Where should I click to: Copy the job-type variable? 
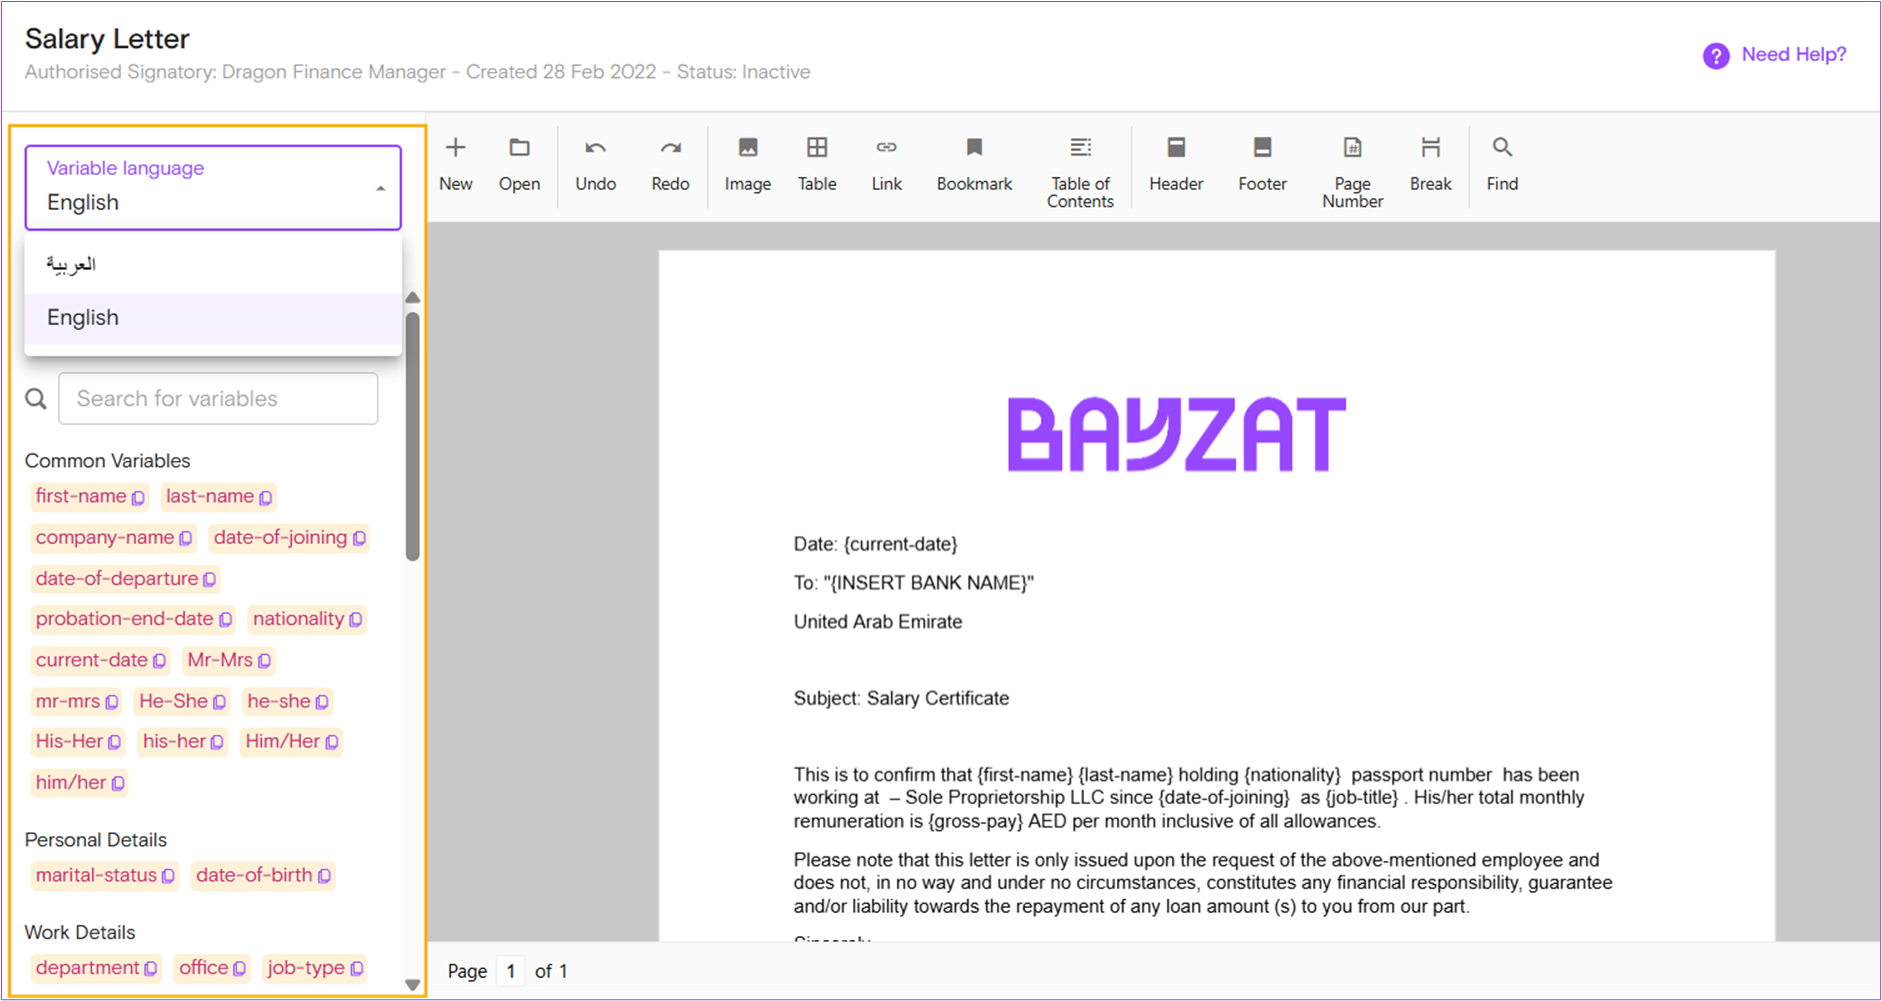click(x=356, y=969)
